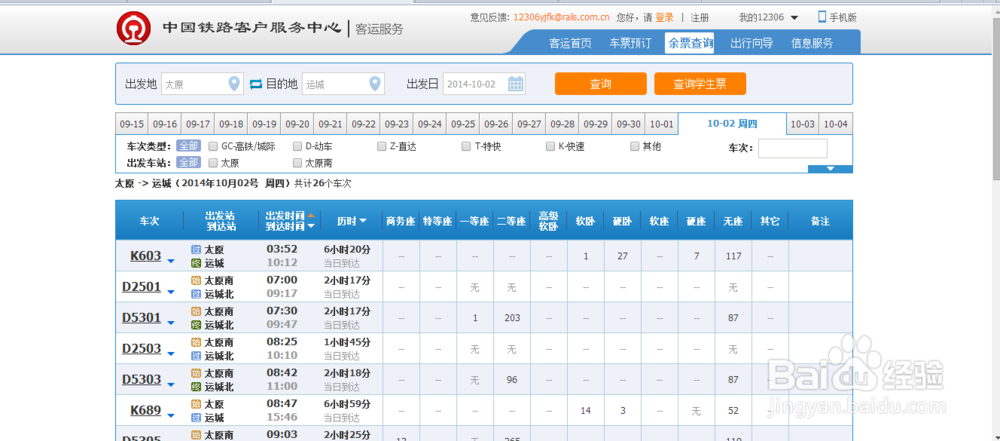This screenshot has height=441, width=1000.
Task: Open the D5301 train number link
Action: coord(142,318)
